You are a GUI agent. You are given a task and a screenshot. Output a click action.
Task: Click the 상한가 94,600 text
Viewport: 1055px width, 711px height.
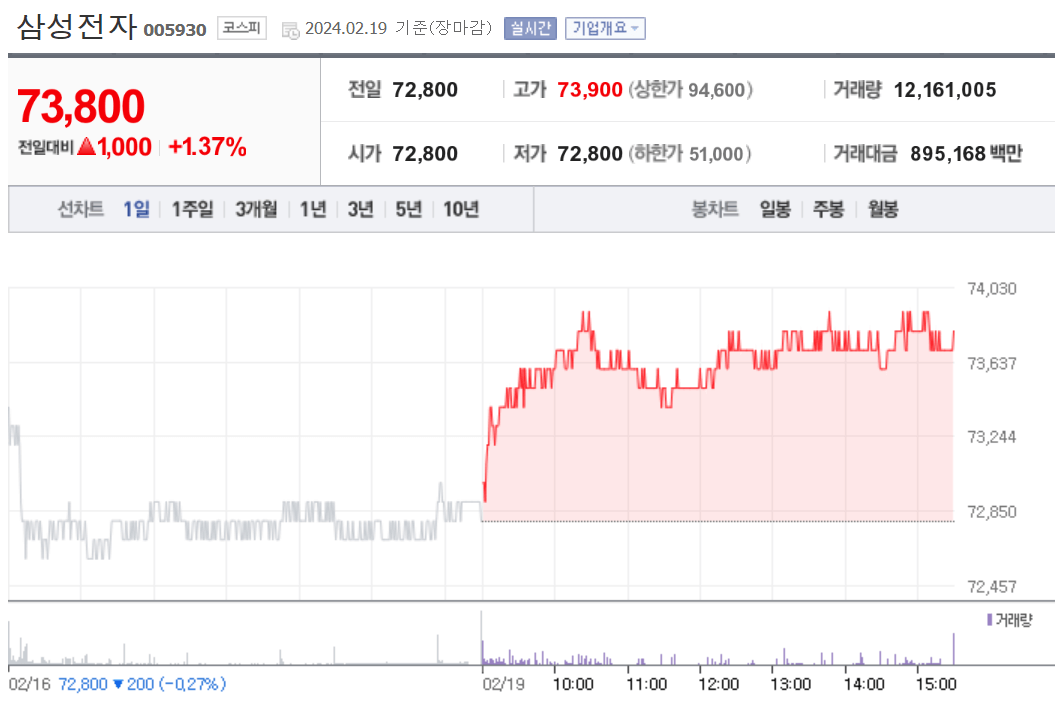[x=691, y=89]
